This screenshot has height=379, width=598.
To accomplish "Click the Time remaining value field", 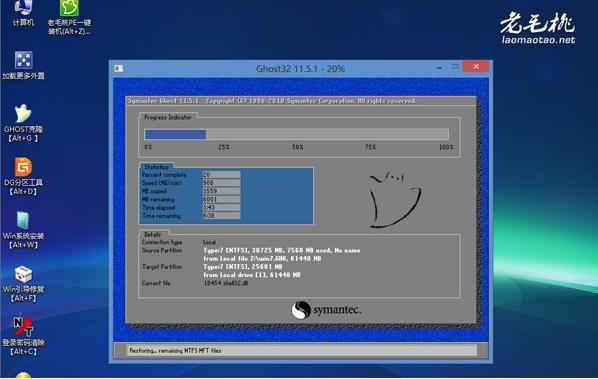I will [x=221, y=216].
